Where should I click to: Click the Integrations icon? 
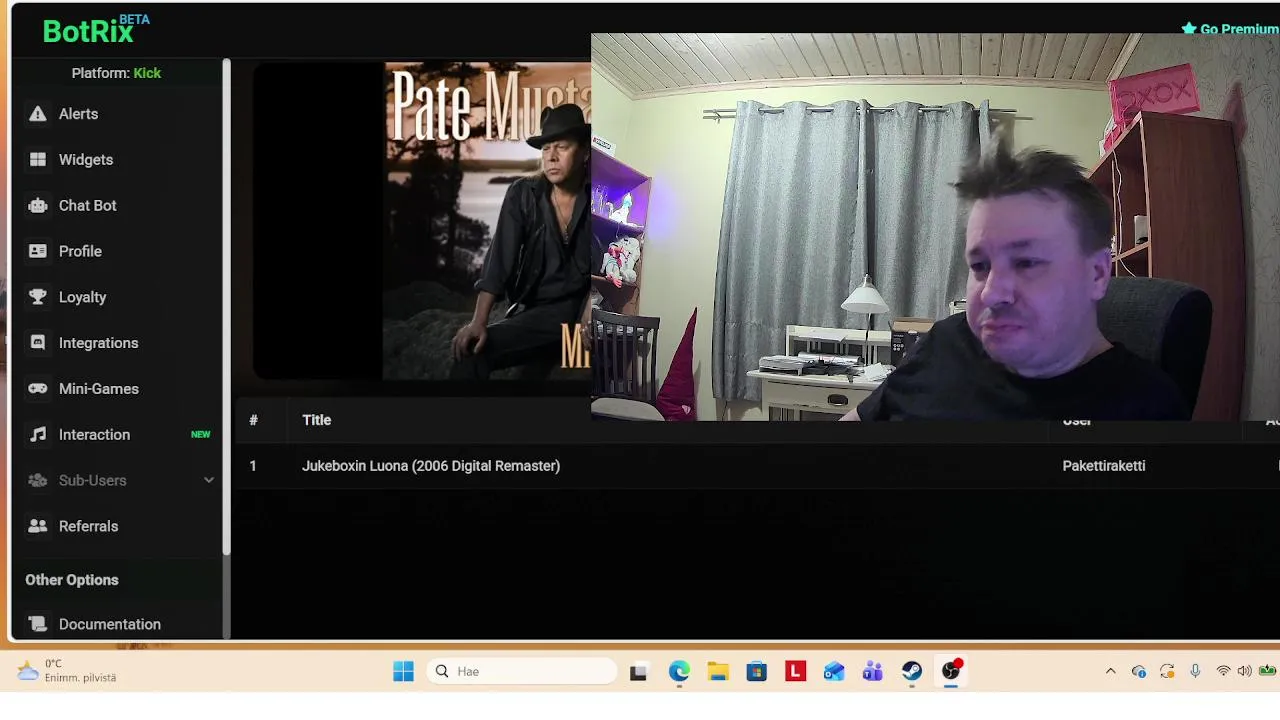(38, 343)
